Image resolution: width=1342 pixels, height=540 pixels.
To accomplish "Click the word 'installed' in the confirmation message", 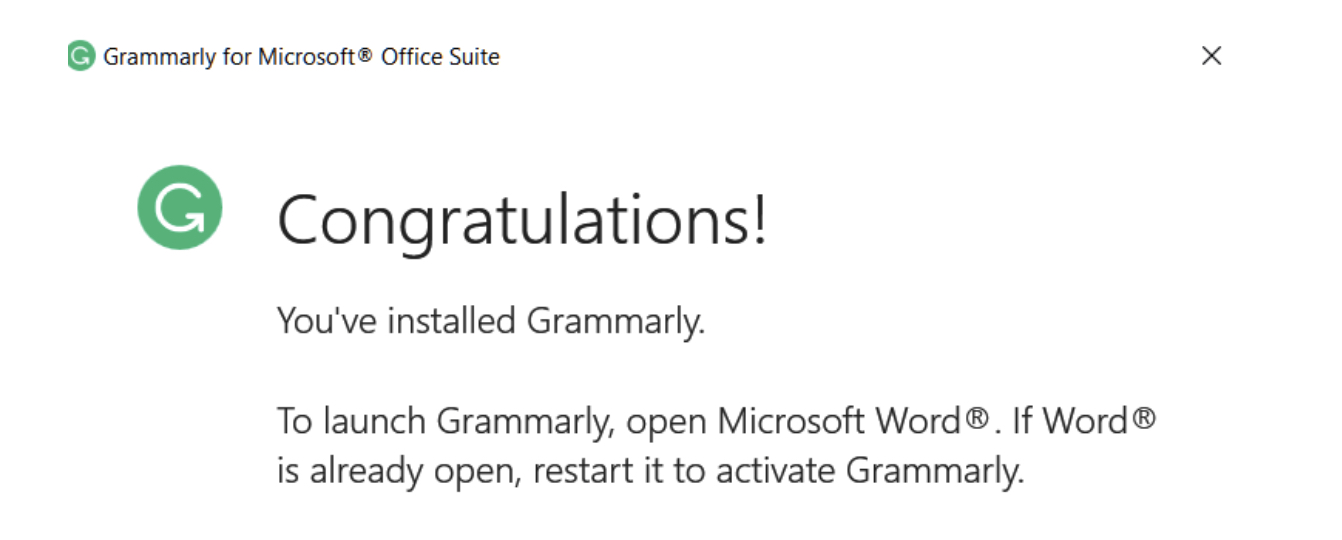I will point(451,322).
